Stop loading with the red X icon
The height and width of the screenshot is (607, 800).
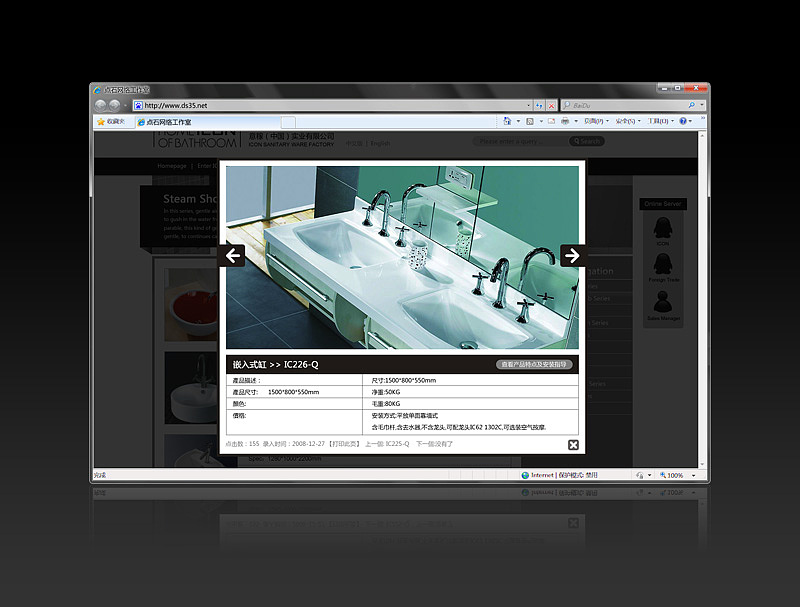tap(551, 106)
